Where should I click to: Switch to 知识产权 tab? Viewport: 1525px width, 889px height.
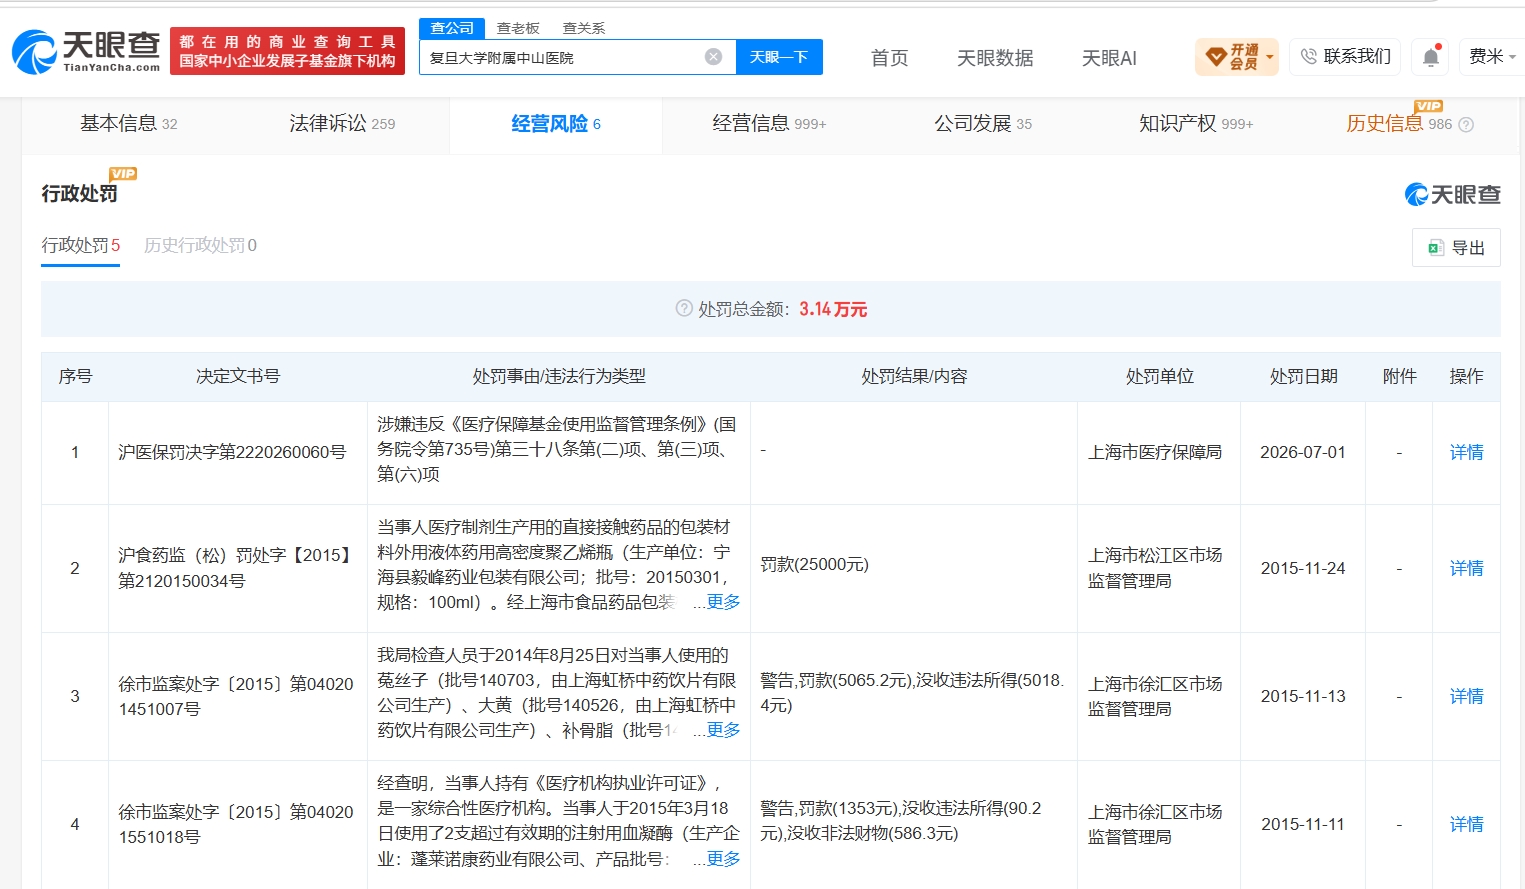[1196, 124]
